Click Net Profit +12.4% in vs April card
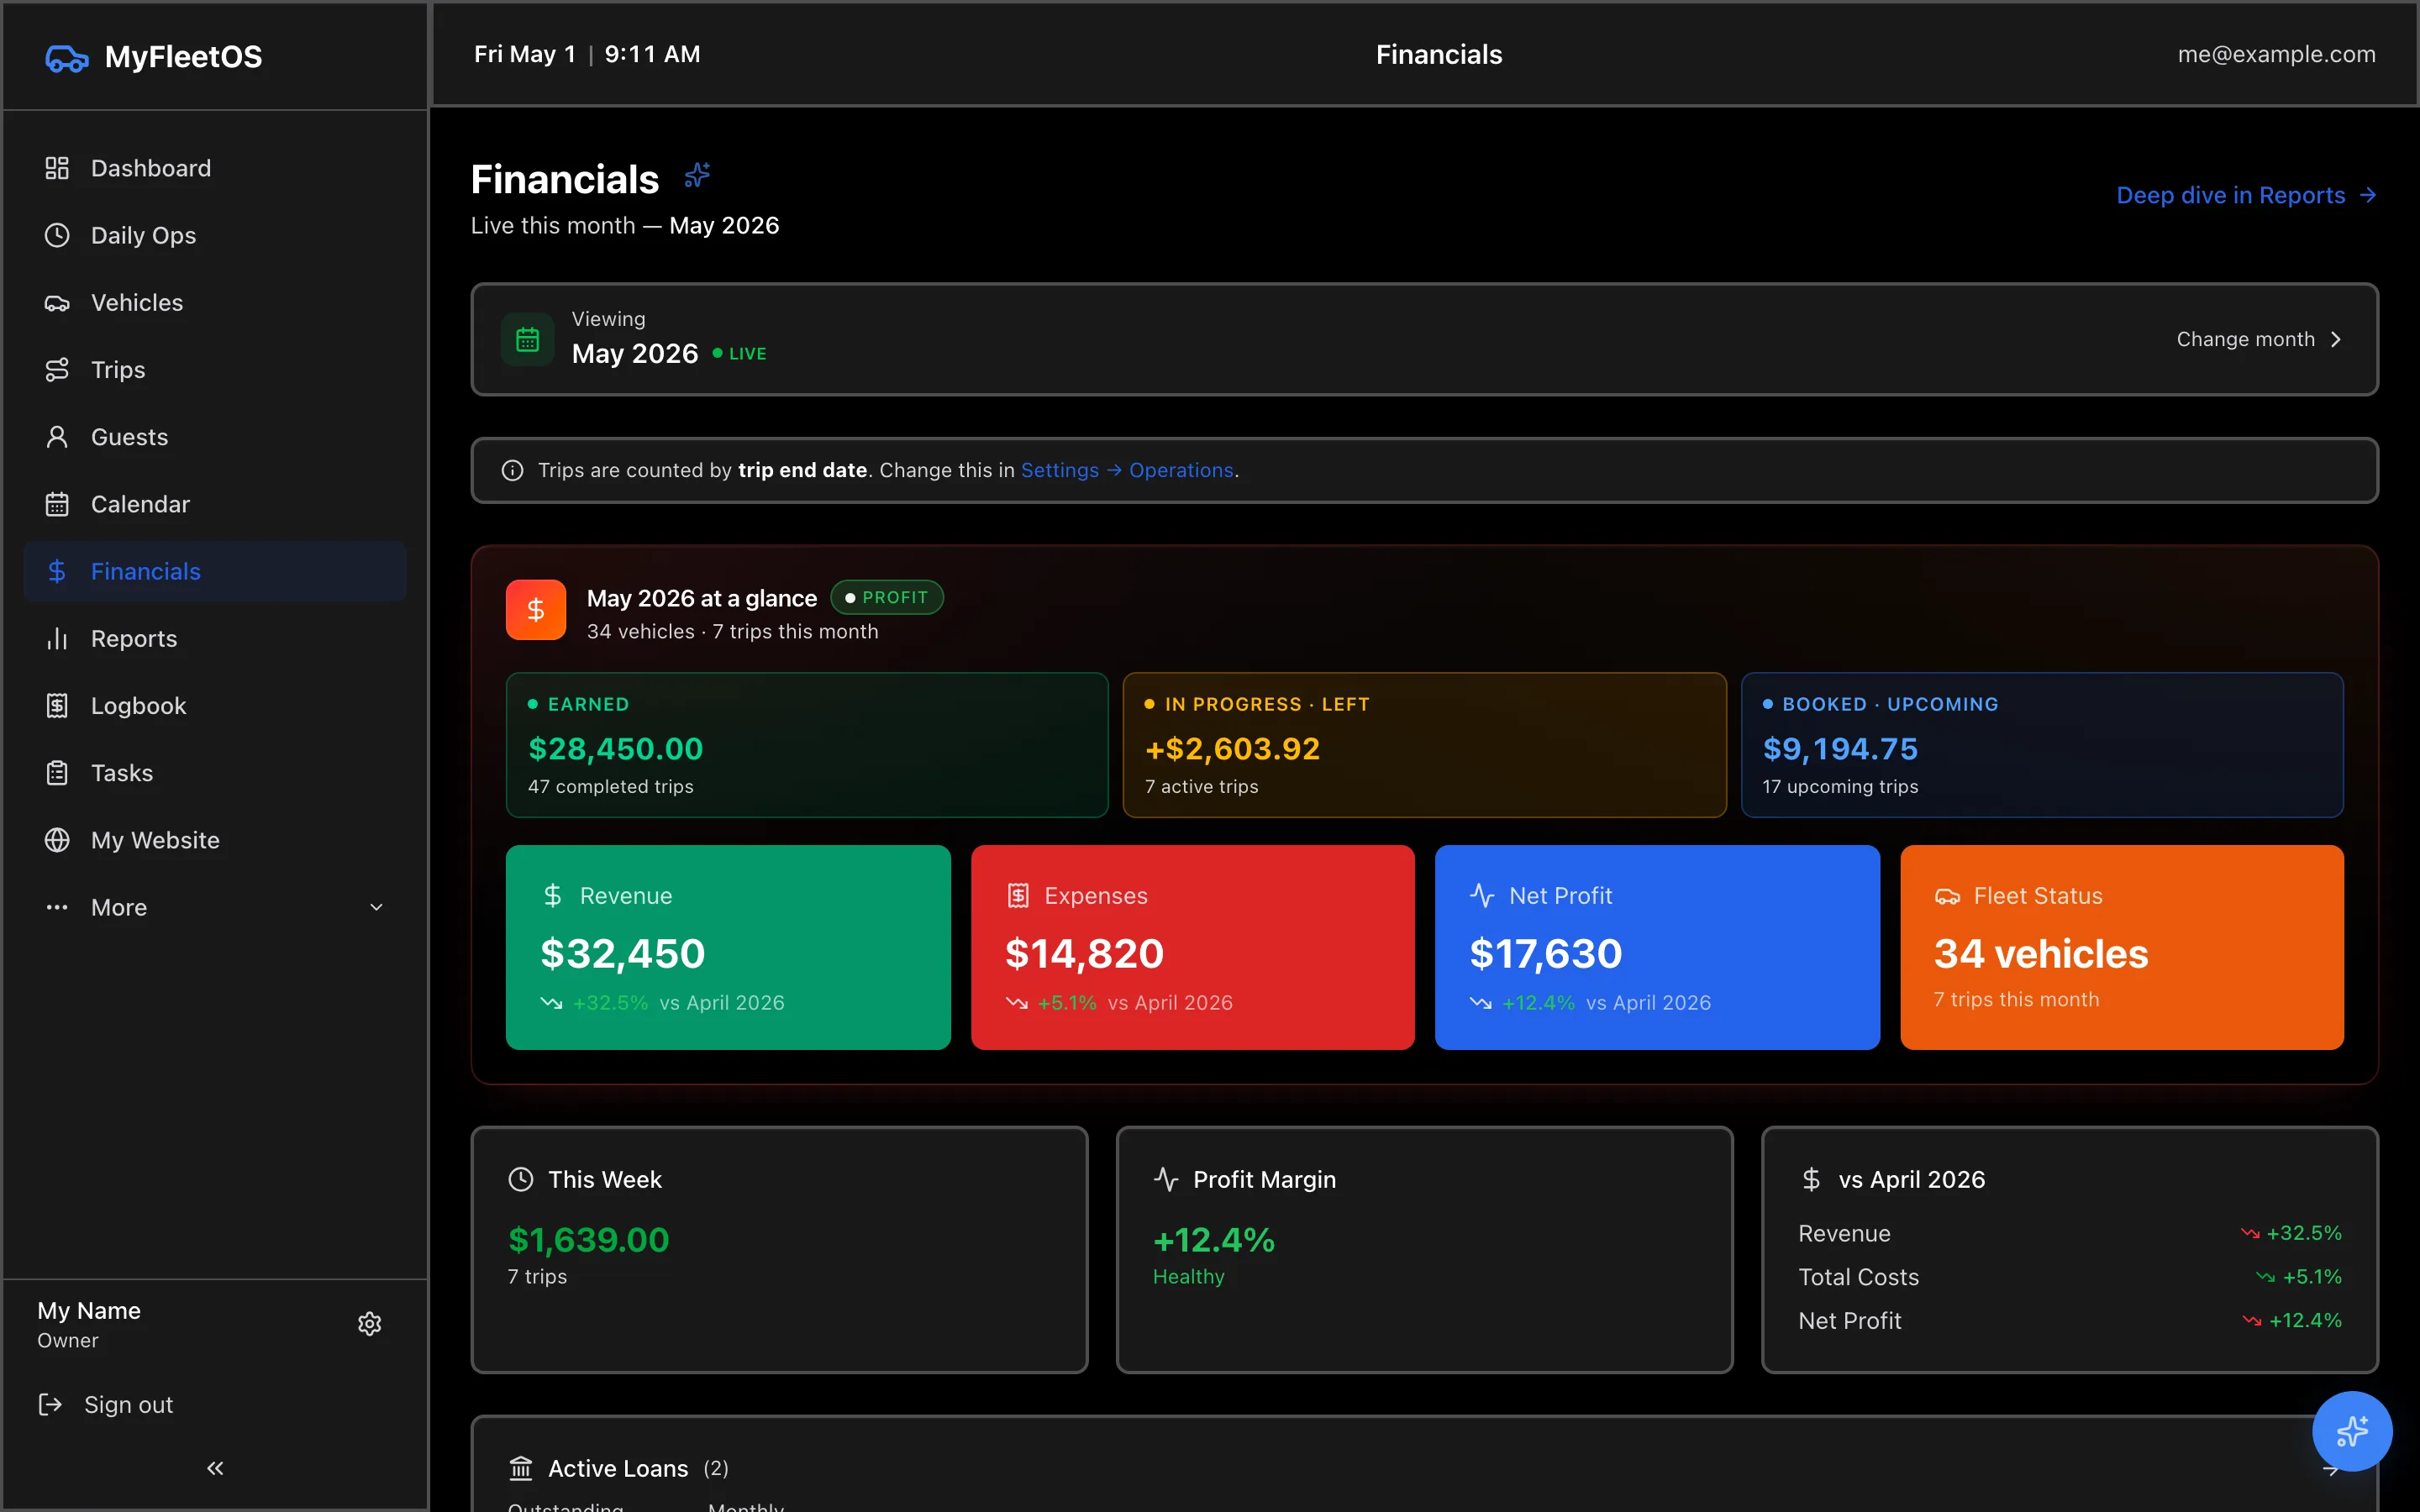Viewport: 2420px width, 1512px height. point(2070,1321)
